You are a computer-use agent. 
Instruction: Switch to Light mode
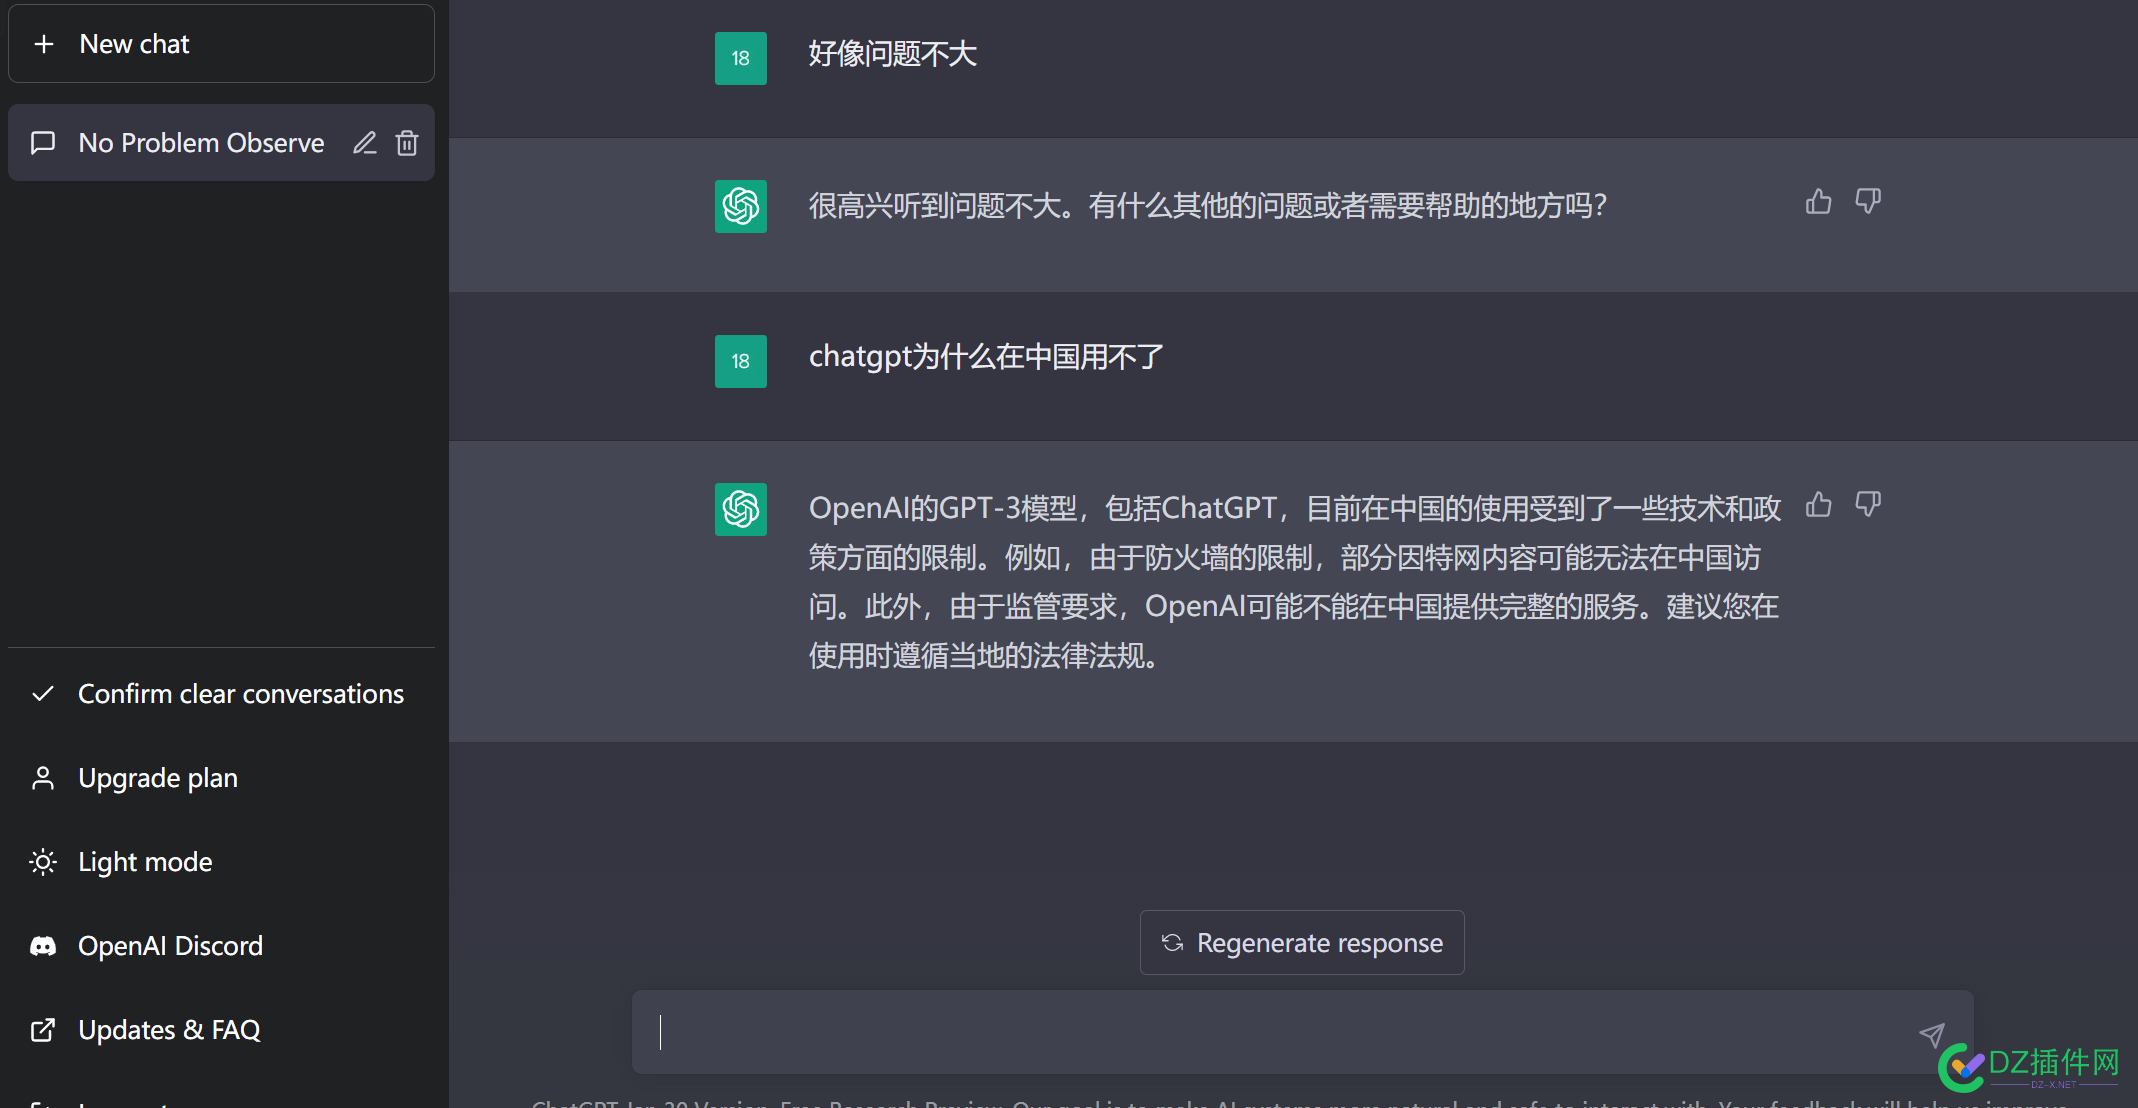221,862
